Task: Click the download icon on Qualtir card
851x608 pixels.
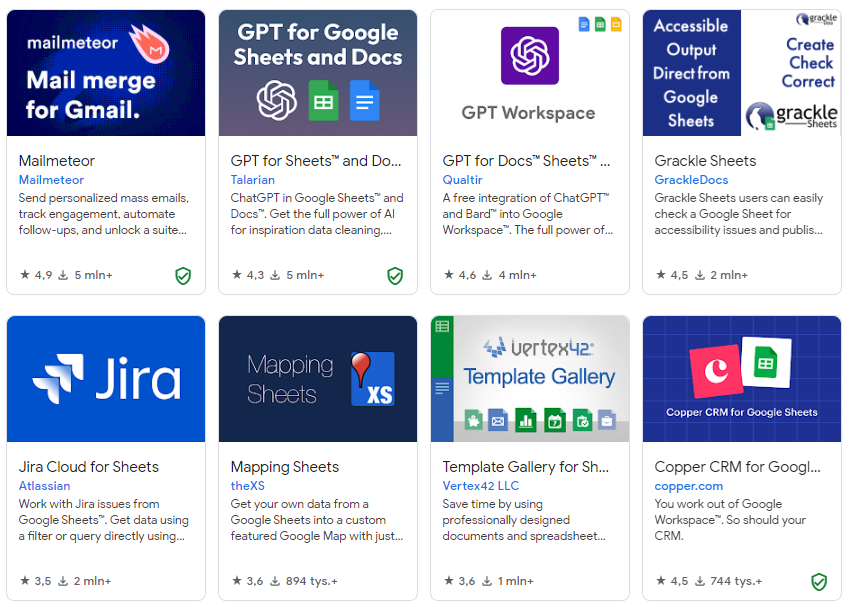Action: click(487, 275)
